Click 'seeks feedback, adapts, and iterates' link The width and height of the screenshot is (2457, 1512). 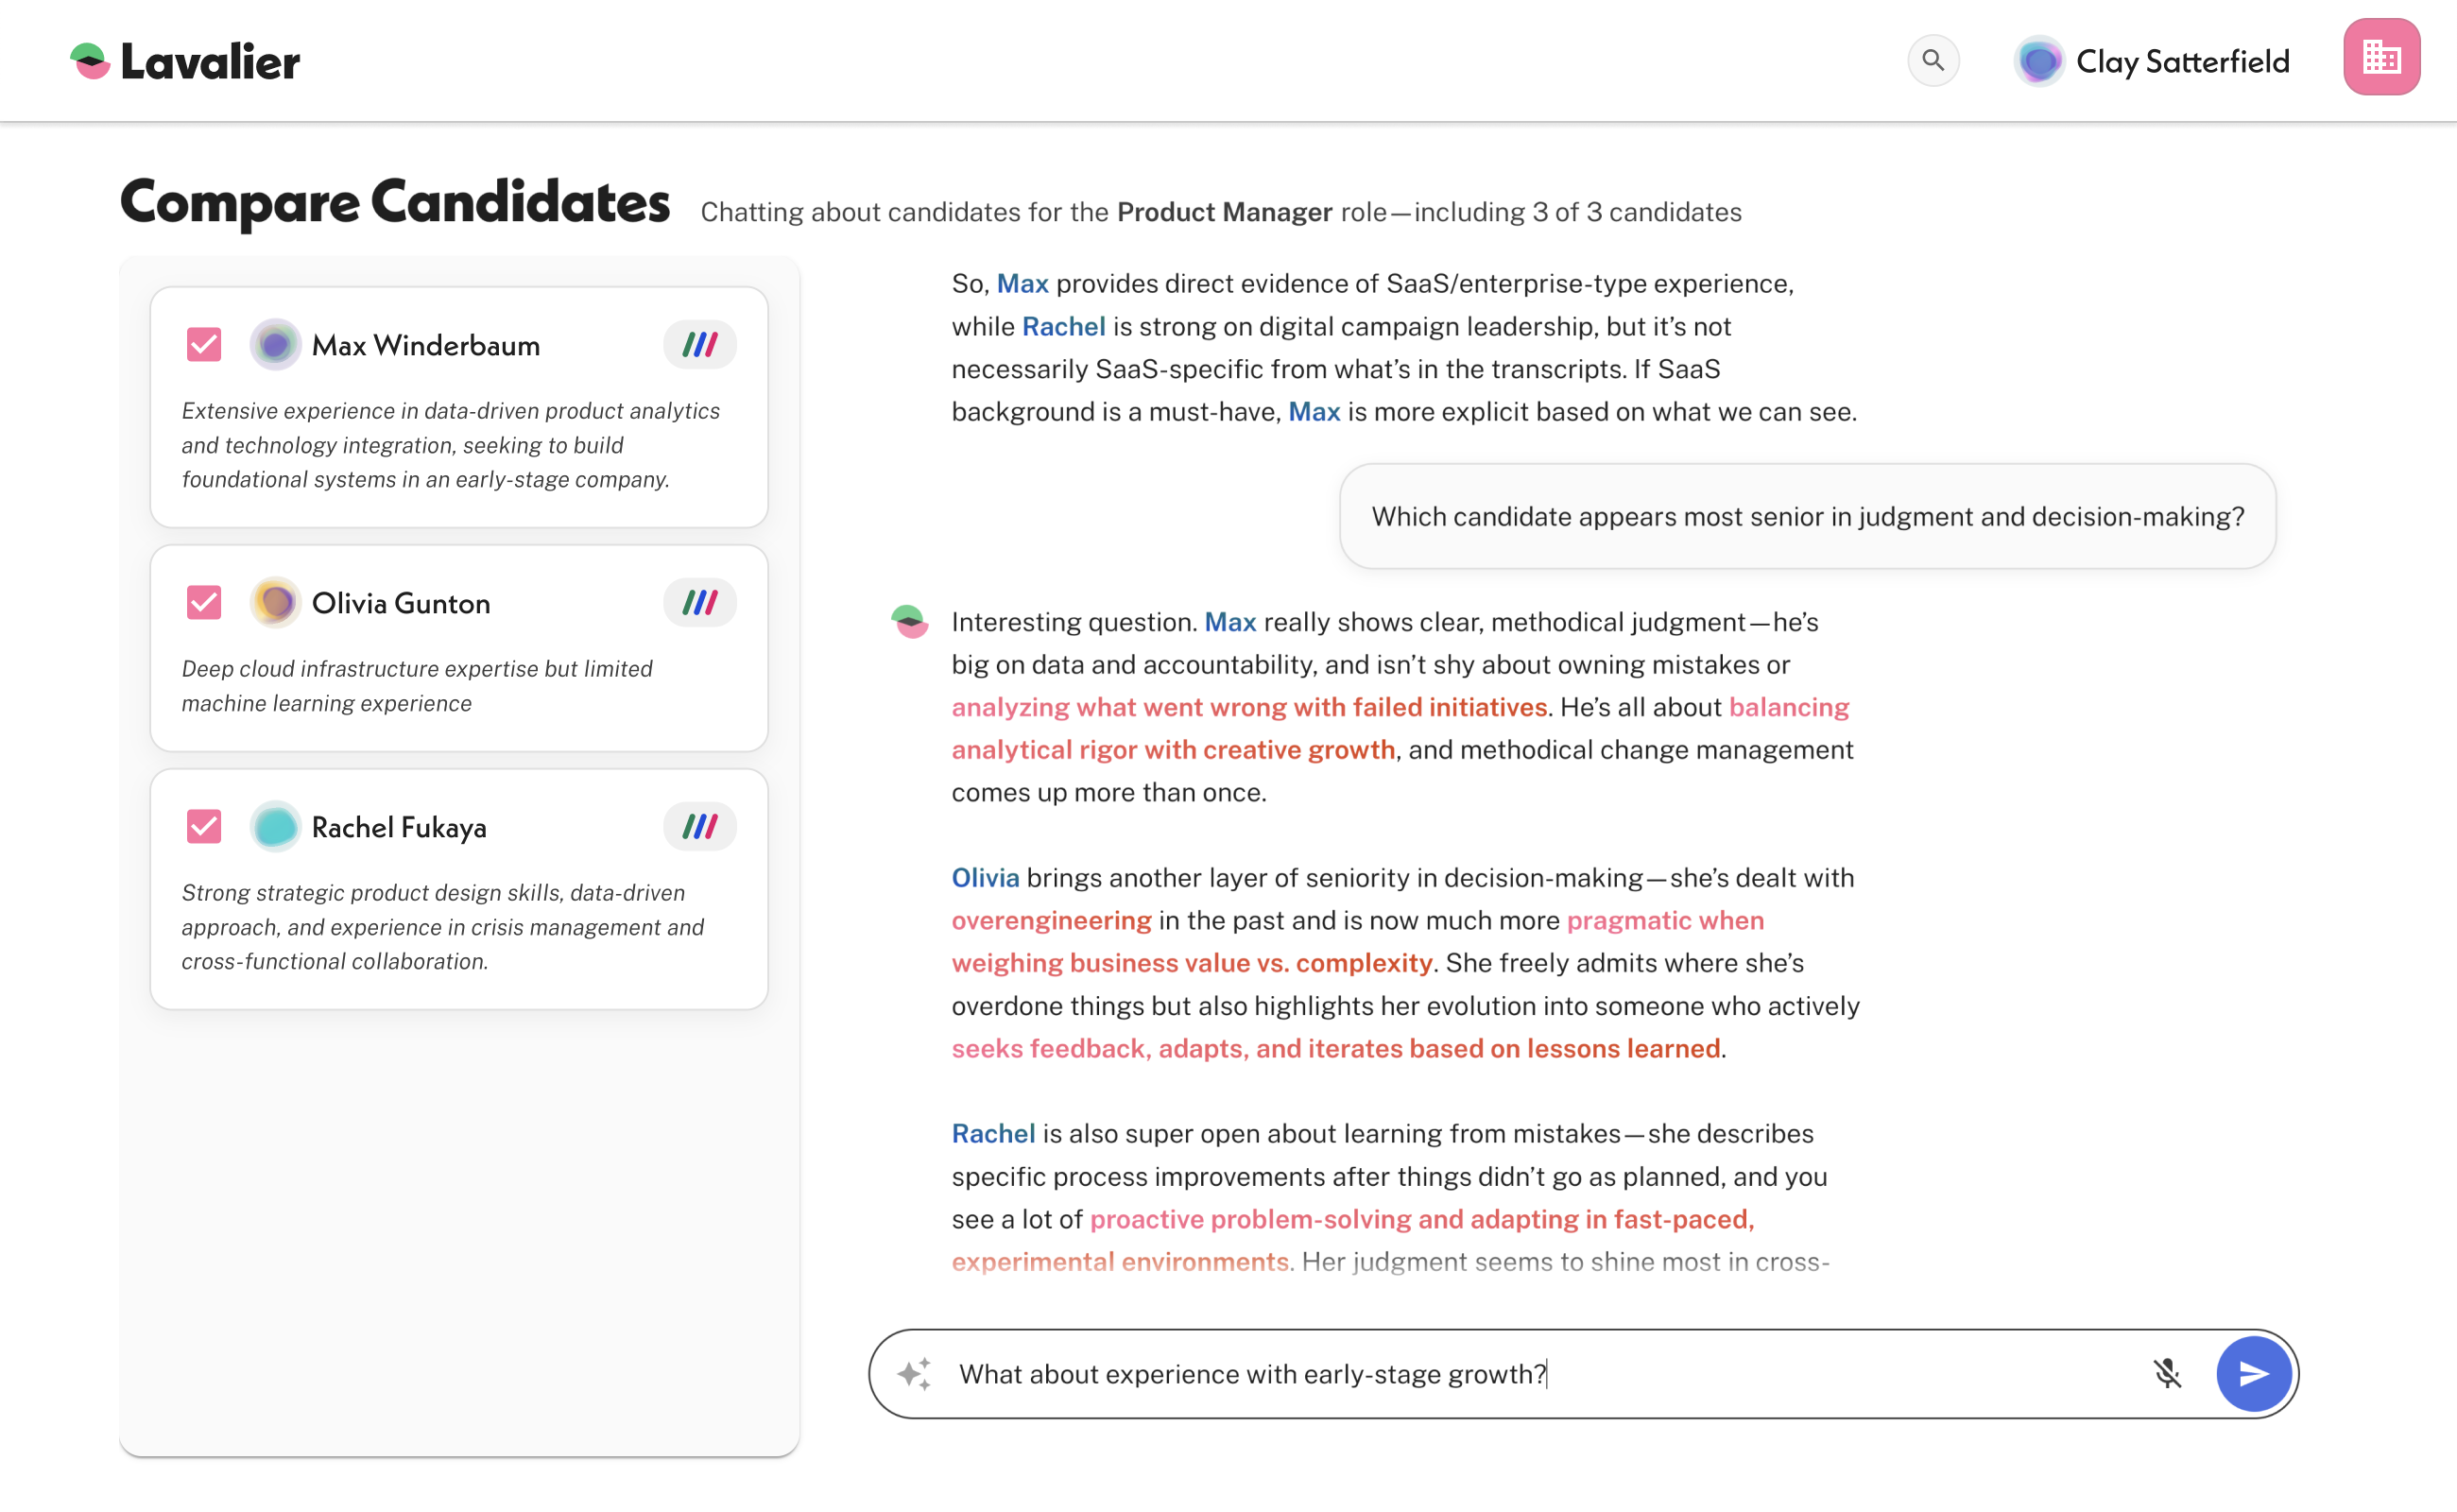[1335, 1049]
